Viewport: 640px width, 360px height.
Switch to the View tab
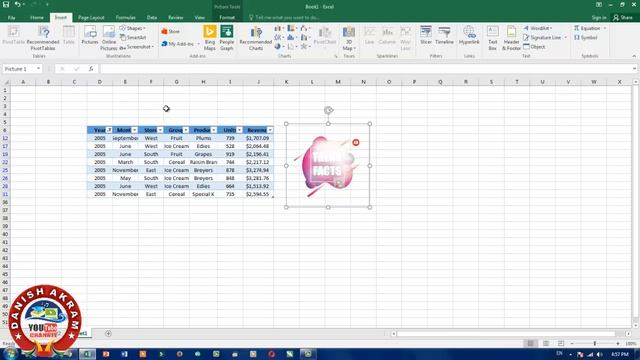[200, 18]
